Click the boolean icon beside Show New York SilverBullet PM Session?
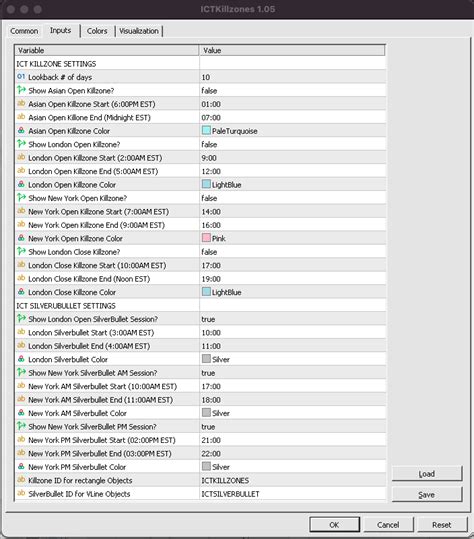This screenshot has height=539, width=474. click(21, 426)
